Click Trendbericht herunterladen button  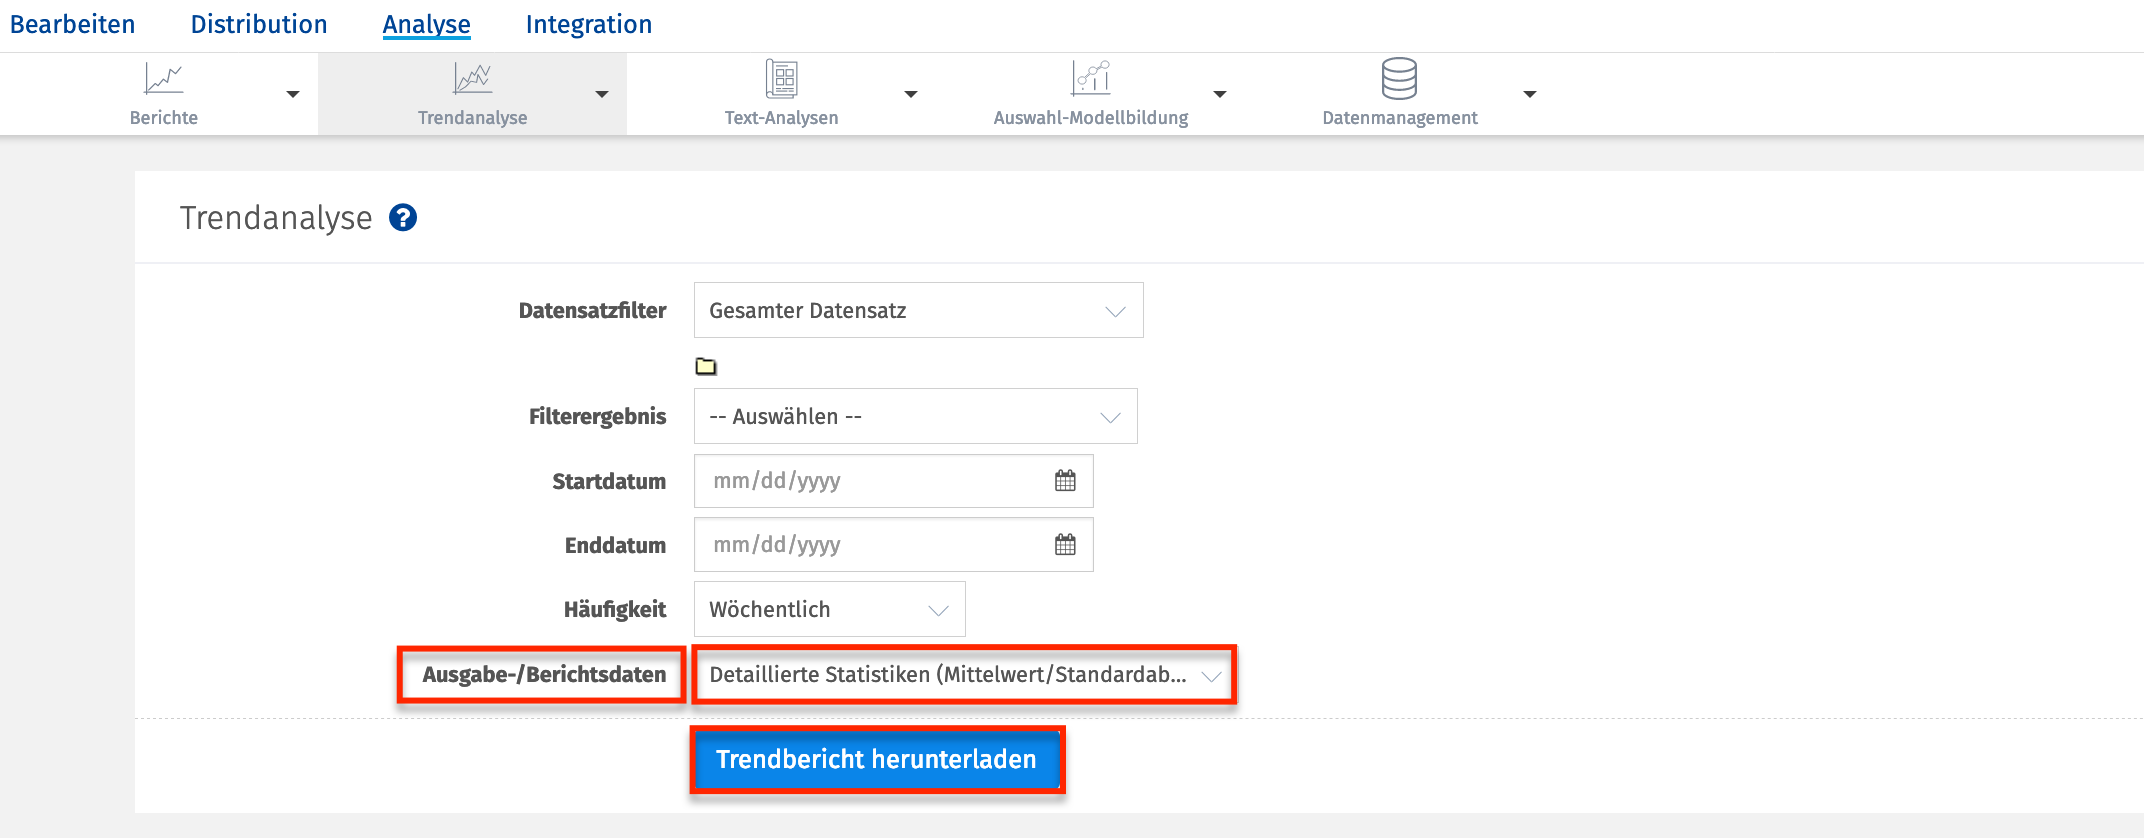[x=876, y=760]
